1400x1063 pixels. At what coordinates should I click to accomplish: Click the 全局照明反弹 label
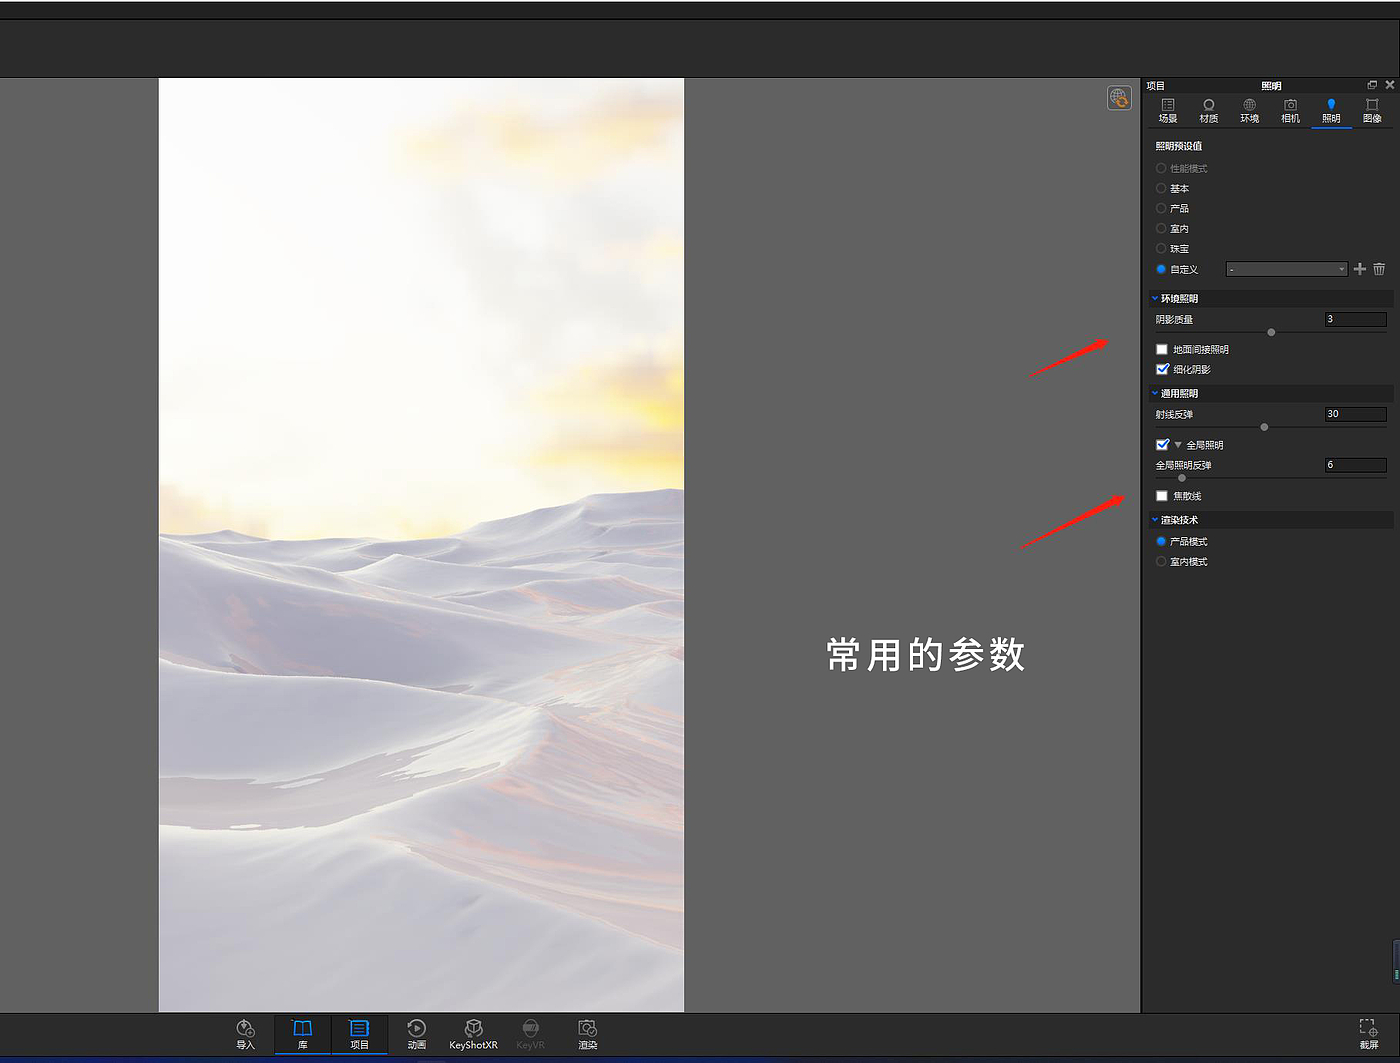(1184, 465)
